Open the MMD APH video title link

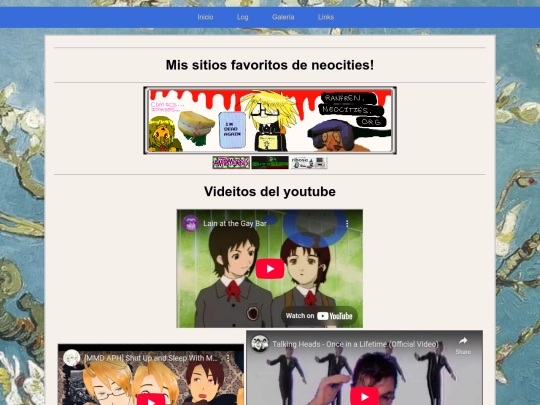coord(151,358)
